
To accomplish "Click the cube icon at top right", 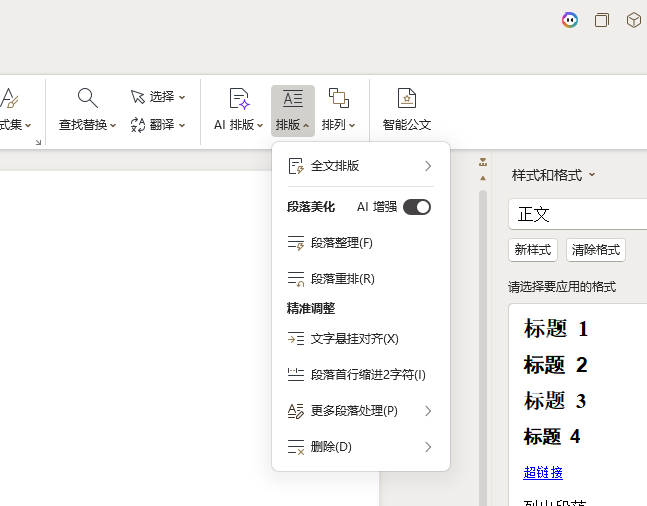I will 633,20.
